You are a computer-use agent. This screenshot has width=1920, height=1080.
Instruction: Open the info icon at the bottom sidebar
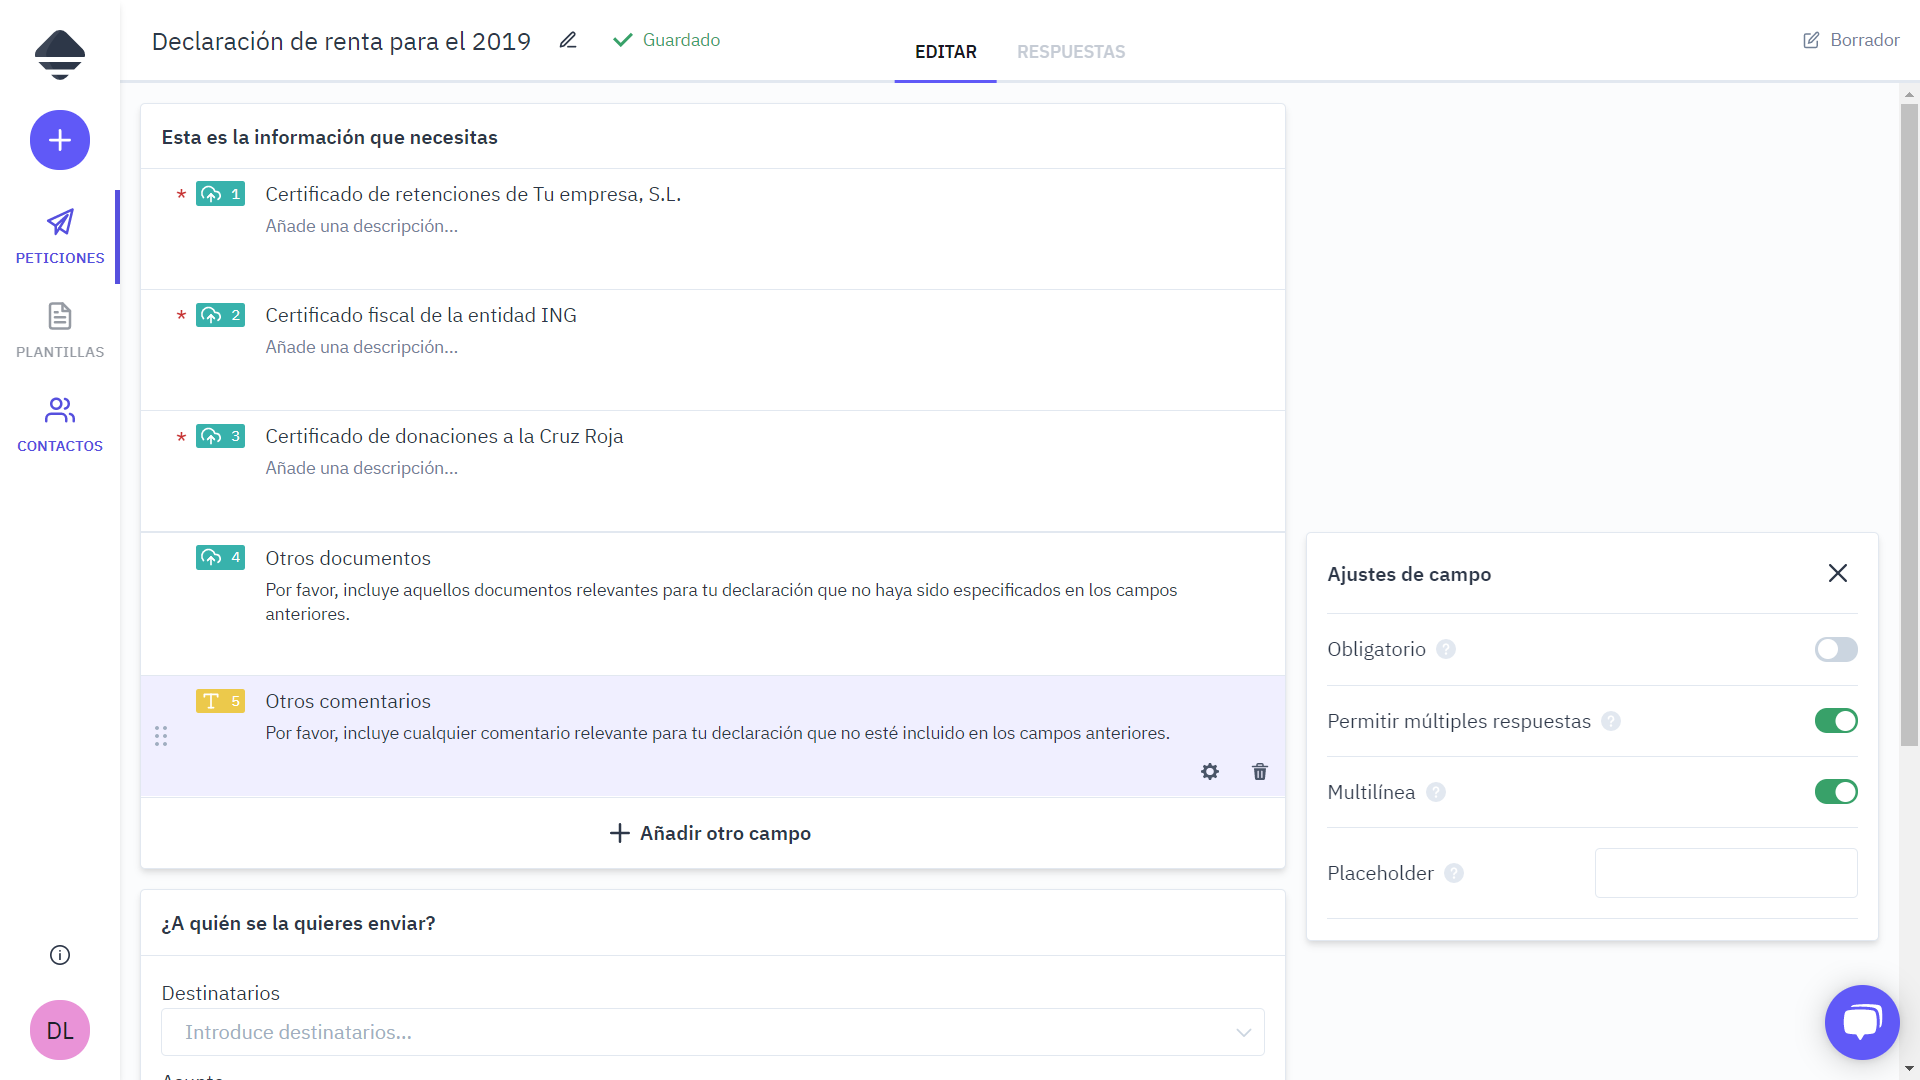coord(59,955)
